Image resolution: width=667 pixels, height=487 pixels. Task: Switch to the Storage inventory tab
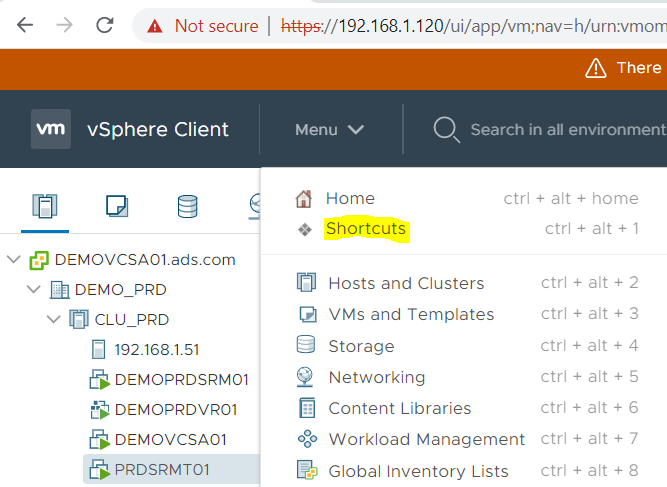click(x=187, y=206)
